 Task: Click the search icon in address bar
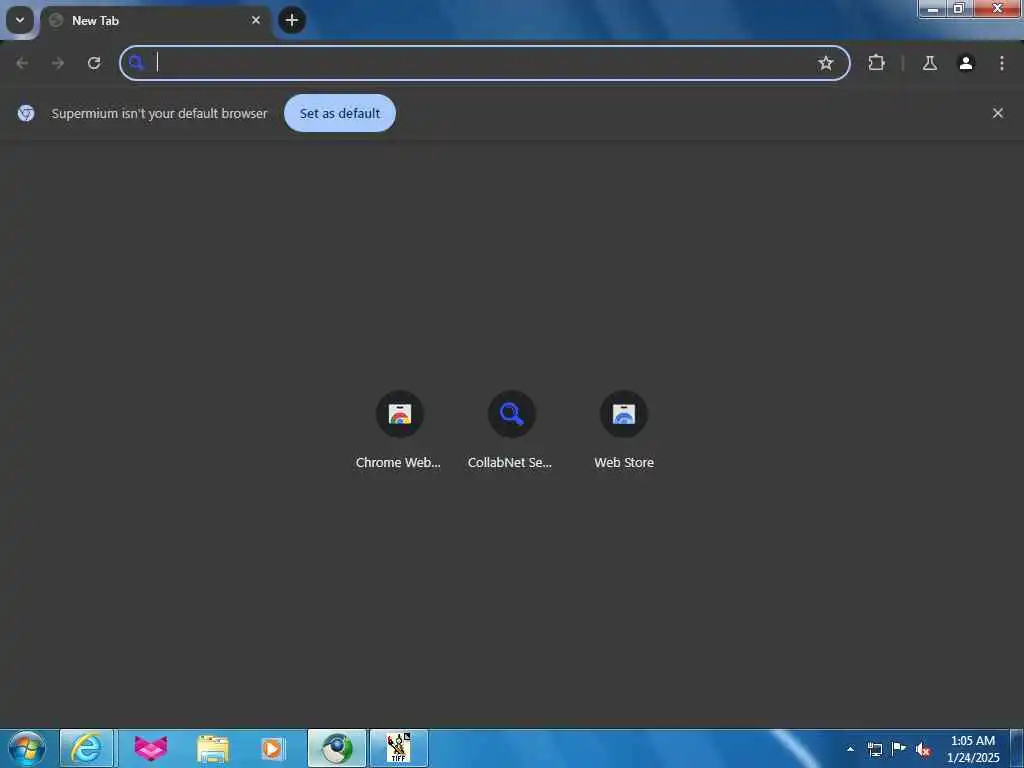[136, 63]
